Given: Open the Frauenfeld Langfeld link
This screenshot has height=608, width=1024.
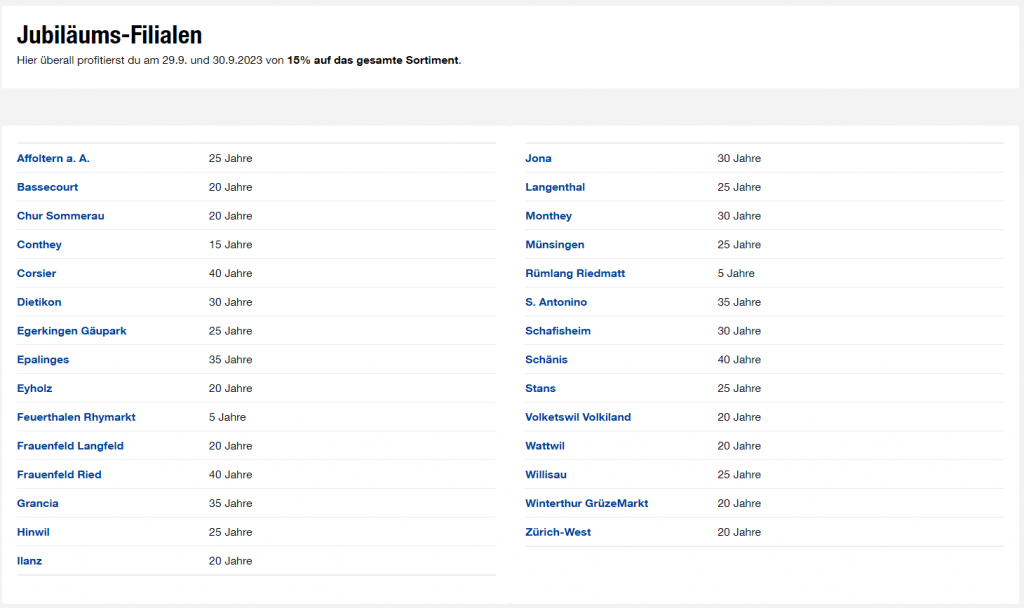Looking at the screenshot, I should click(x=70, y=446).
